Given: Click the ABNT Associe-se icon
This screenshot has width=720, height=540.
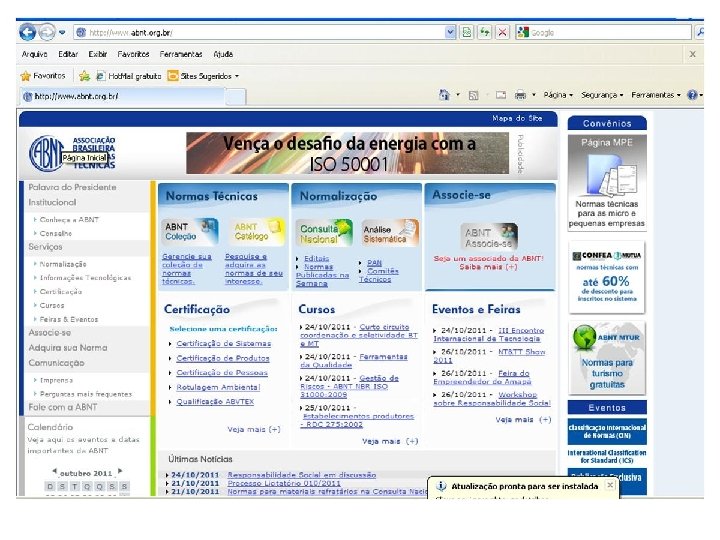Looking at the screenshot, I should (x=489, y=237).
